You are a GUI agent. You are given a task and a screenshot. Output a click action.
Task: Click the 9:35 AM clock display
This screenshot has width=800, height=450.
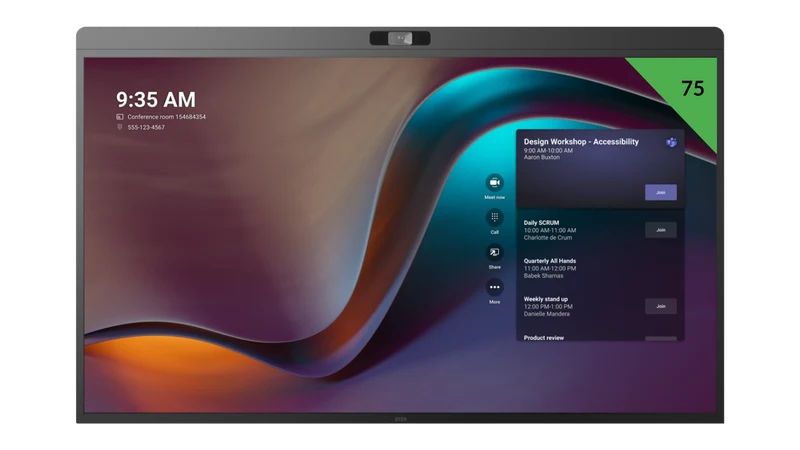[156, 99]
